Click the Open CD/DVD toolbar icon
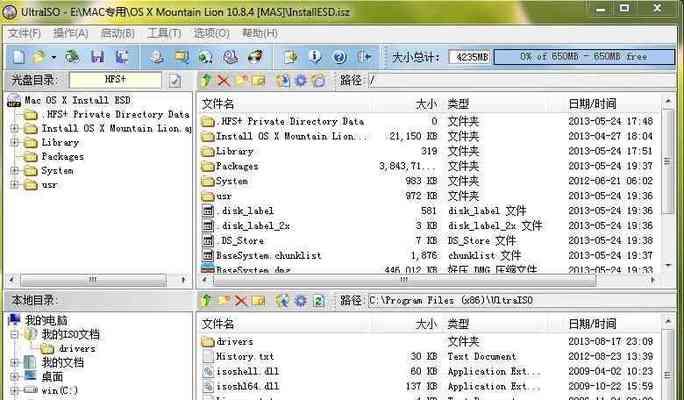Viewport: 684px width, 400px height. (72, 57)
